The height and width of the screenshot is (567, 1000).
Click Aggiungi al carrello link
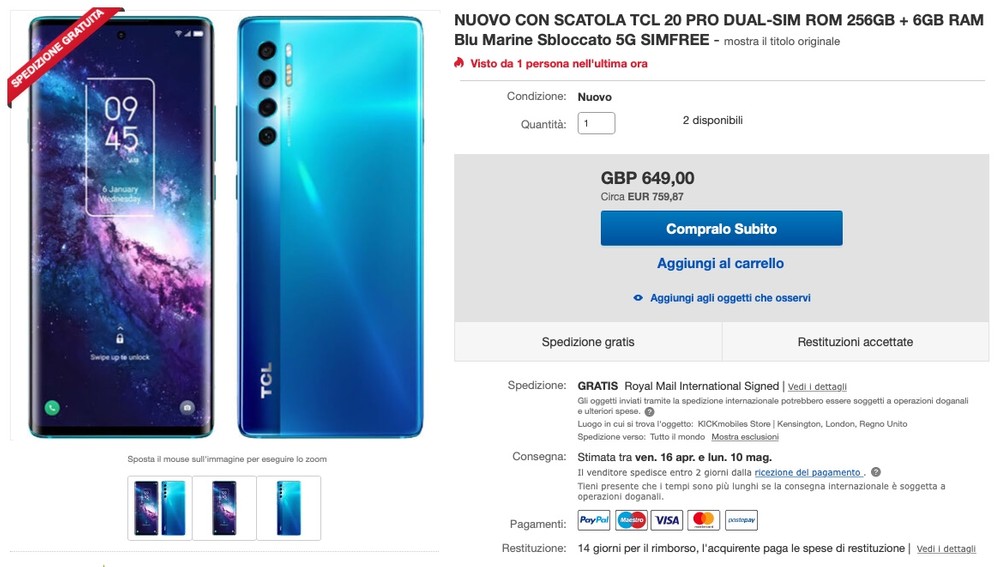pos(721,263)
